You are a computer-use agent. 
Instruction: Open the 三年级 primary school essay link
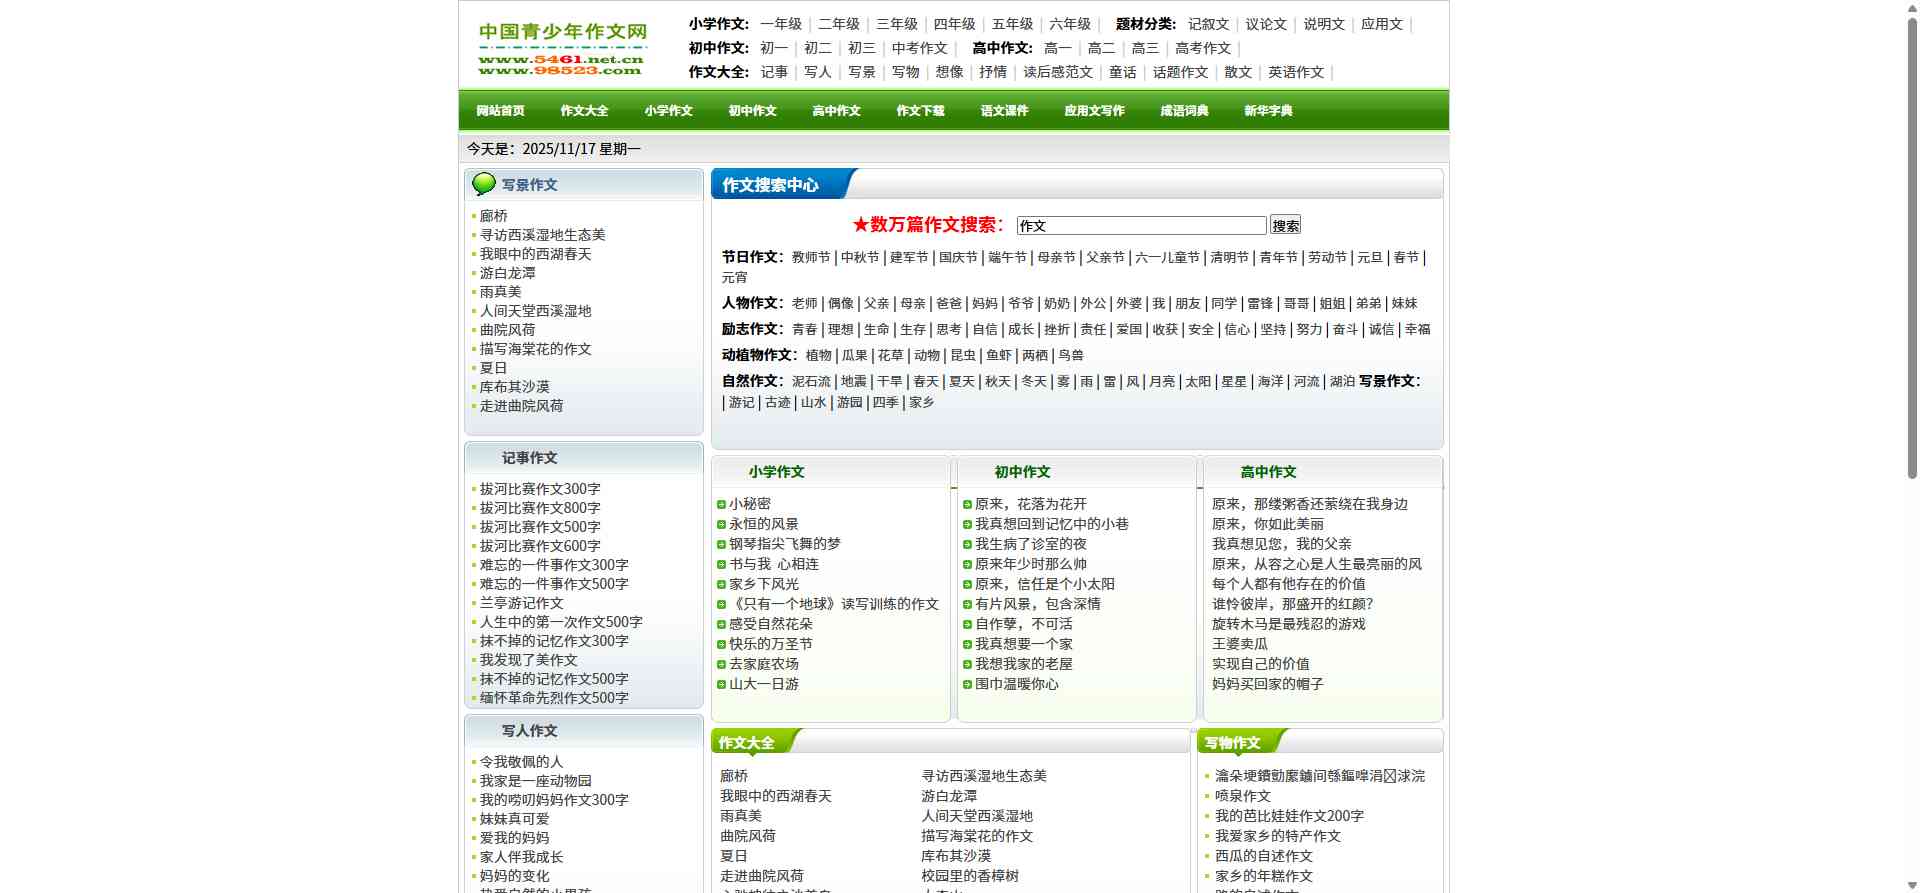tap(897, 24)
